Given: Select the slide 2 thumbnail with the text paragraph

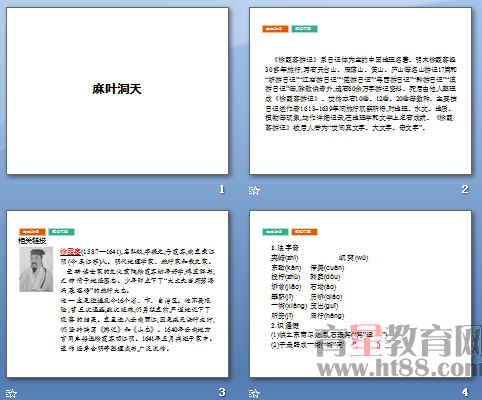Looking at the screenshot, I should coord(360,91).
